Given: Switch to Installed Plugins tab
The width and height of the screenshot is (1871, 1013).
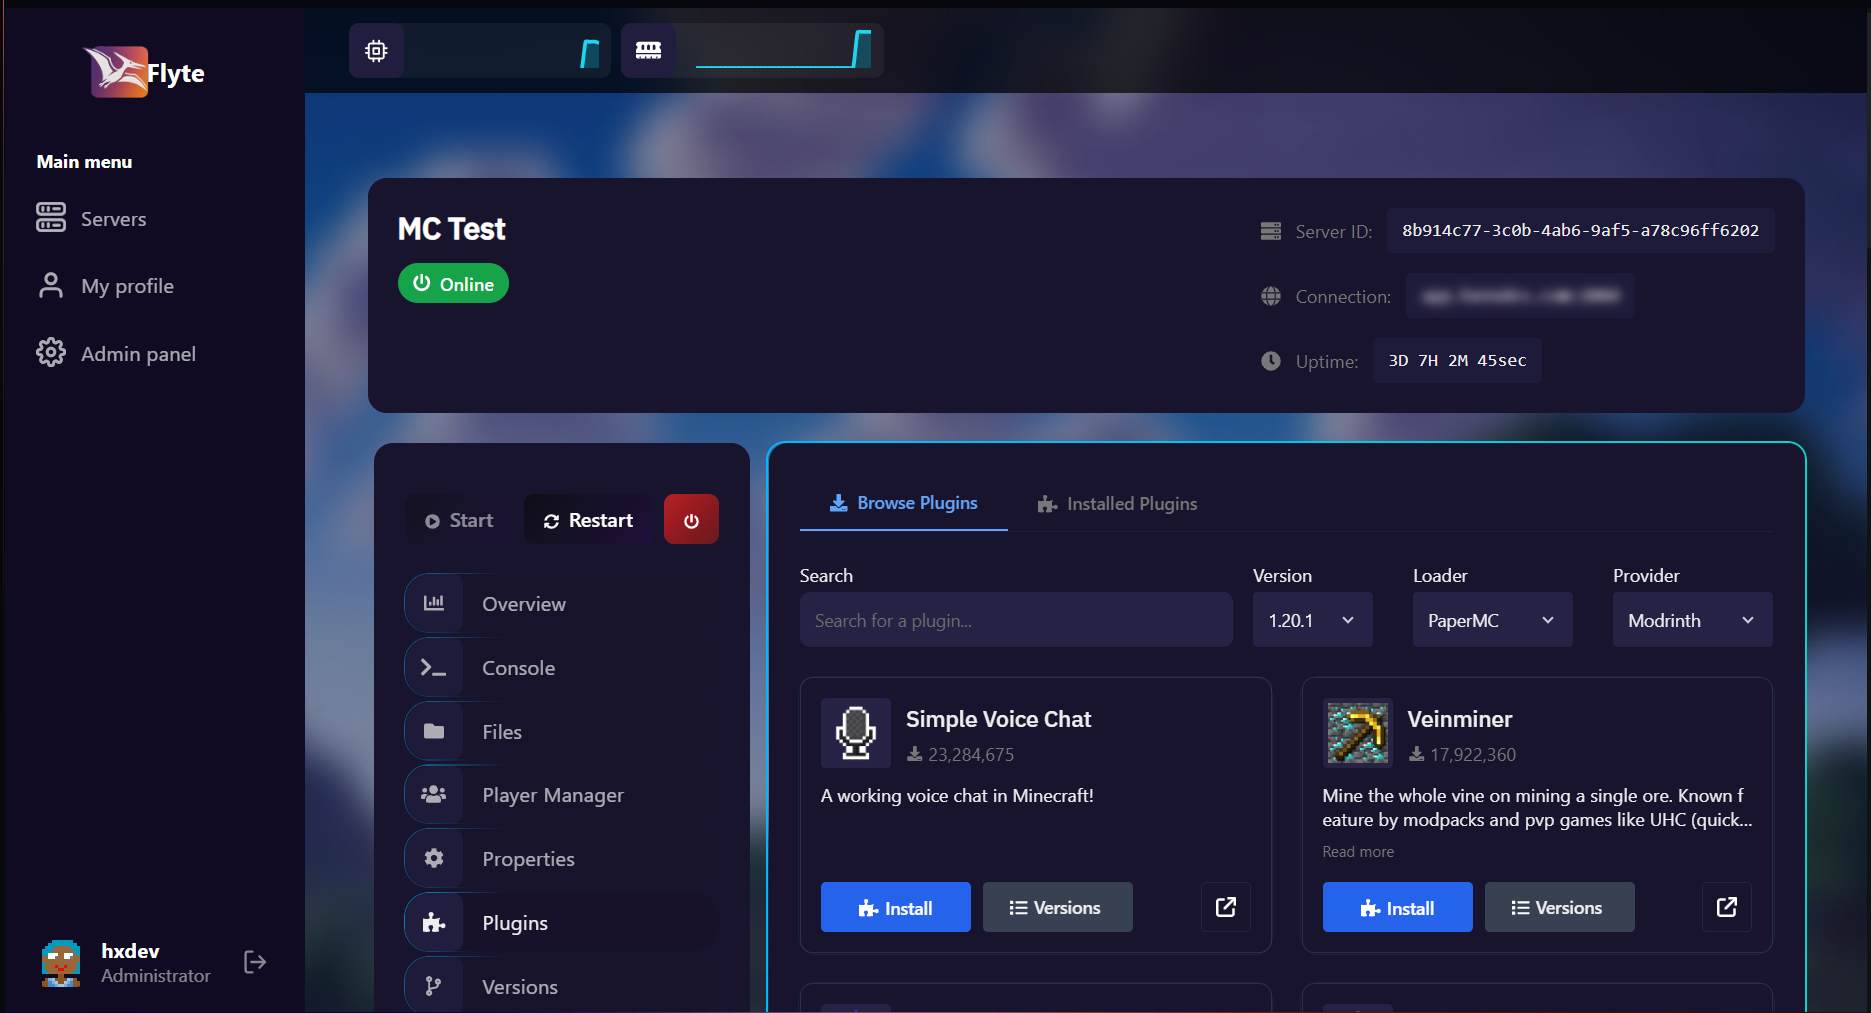Looking at the screenshot, I should 1117,504.
